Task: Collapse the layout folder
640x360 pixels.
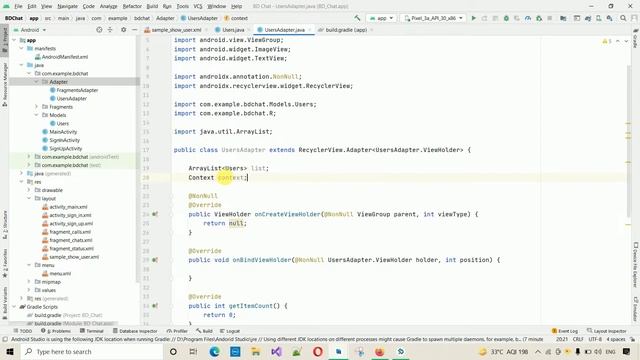Action: coord(29,198)
